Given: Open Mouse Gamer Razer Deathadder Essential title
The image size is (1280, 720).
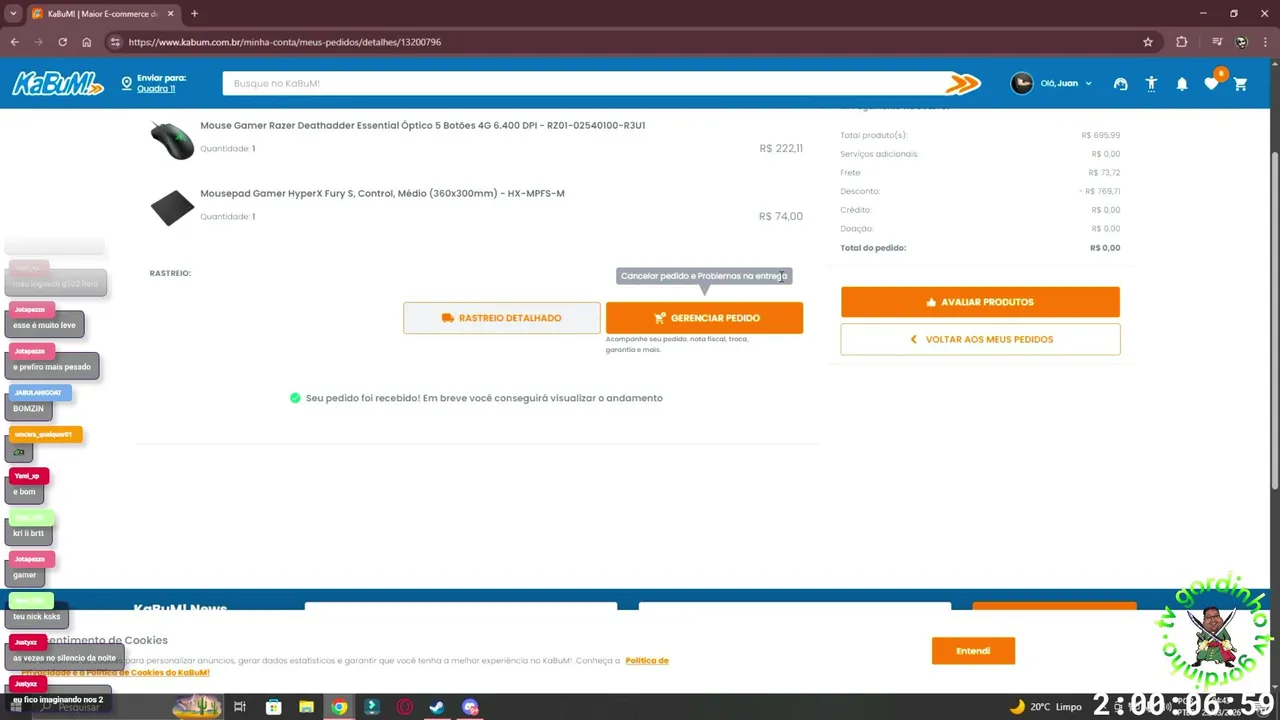Looking at the screenshot, I should pyautogui.click(x=423, y=126).
